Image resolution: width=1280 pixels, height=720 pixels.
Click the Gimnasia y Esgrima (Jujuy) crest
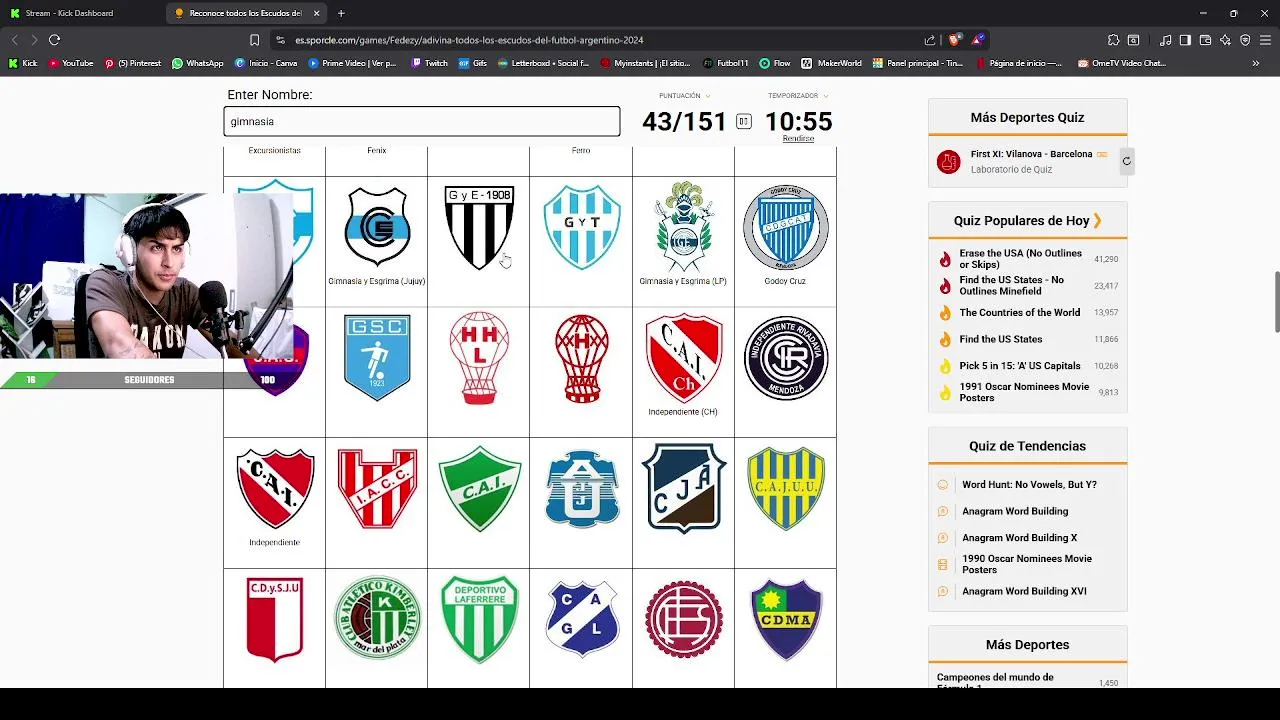click(x=377, y=226)
